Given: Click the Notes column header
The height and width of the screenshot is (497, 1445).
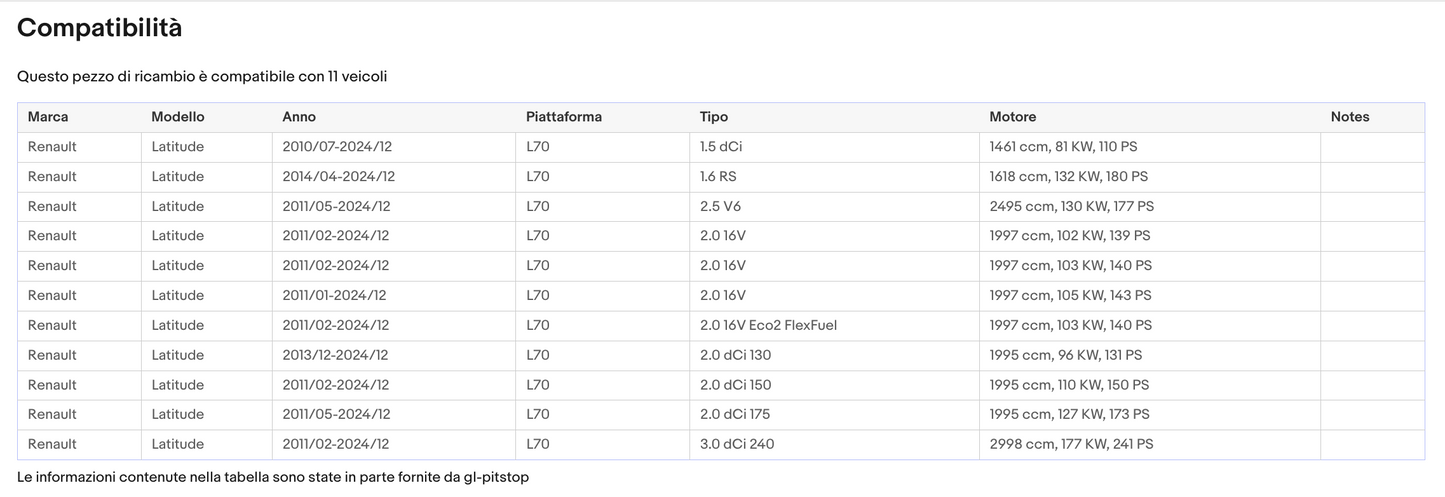Looking at the screenshot, I should point(1349,117).
